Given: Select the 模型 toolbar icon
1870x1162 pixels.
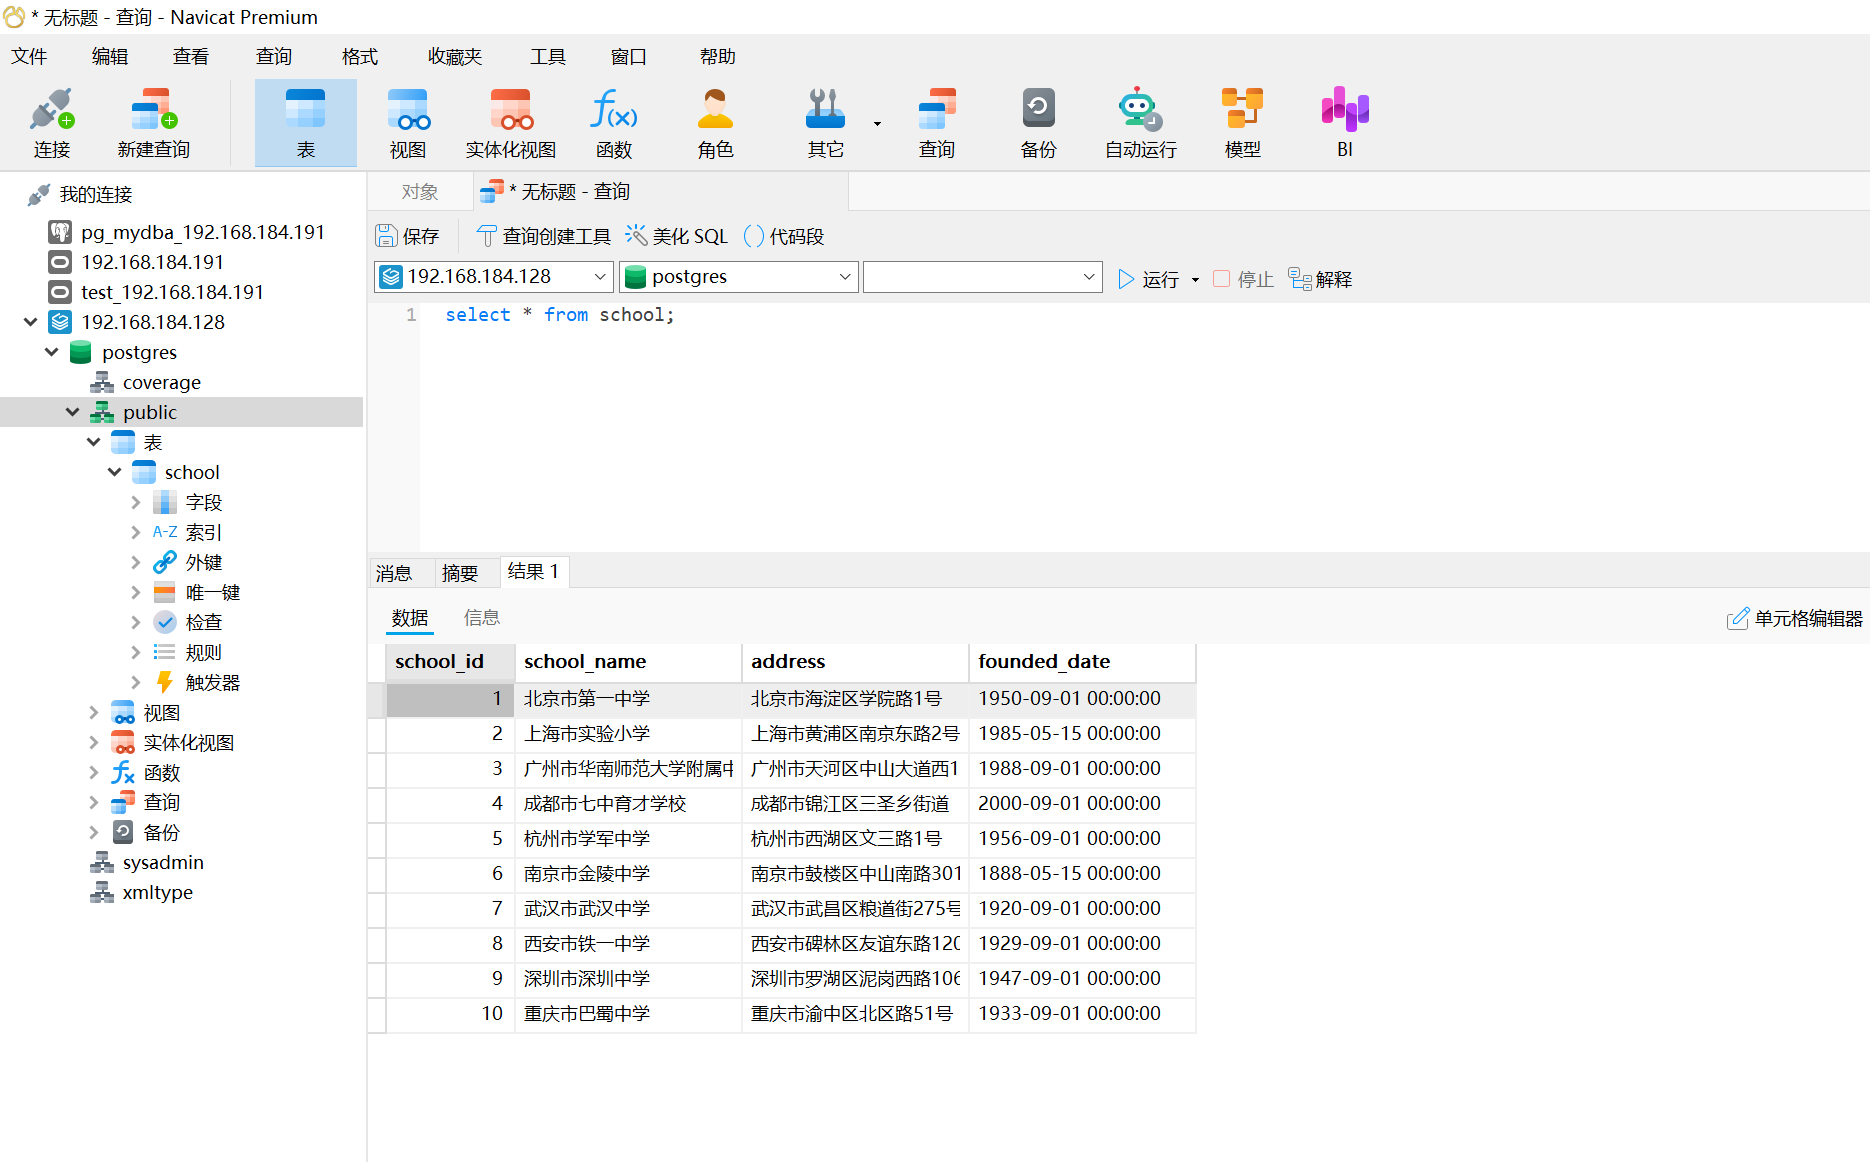Looking at the screenshot, I should point(1242,122).
